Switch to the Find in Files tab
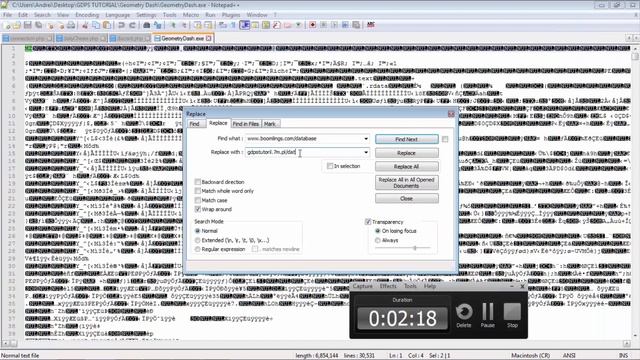Image resolution: width=640 pixels, height=360 pixels. [x=246, y=124]
